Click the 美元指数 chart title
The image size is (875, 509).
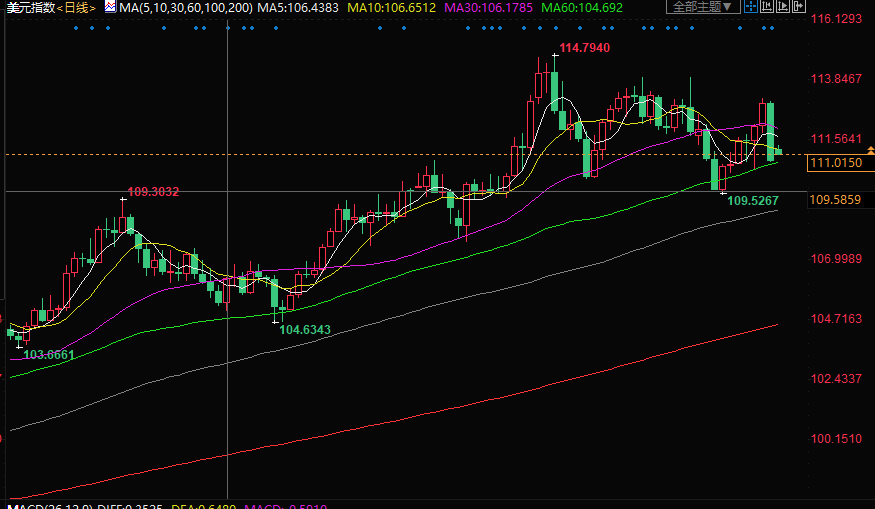28,7
